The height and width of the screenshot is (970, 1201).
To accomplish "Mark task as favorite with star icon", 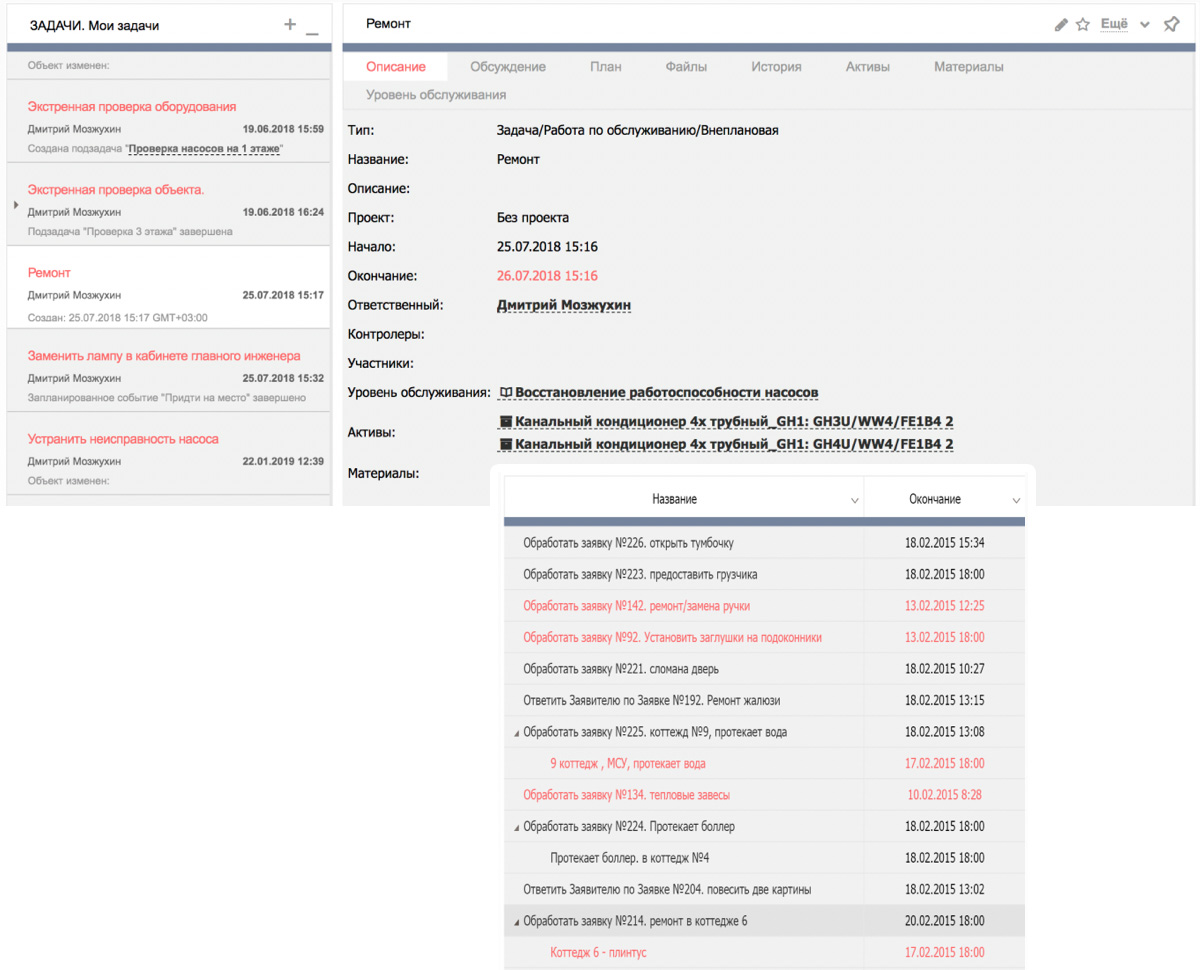I will (x=1082, y=25).
